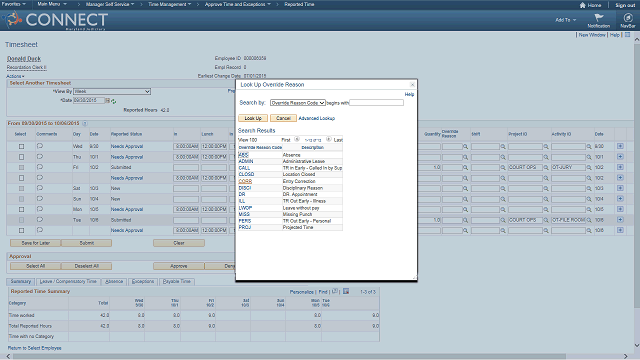Click the Approve button
The width and height of the screenshot is (640, 360).
[179, 266]
